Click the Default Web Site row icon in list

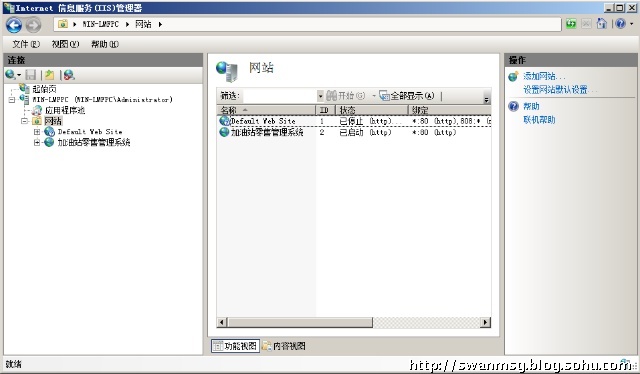tap(224, 121)
